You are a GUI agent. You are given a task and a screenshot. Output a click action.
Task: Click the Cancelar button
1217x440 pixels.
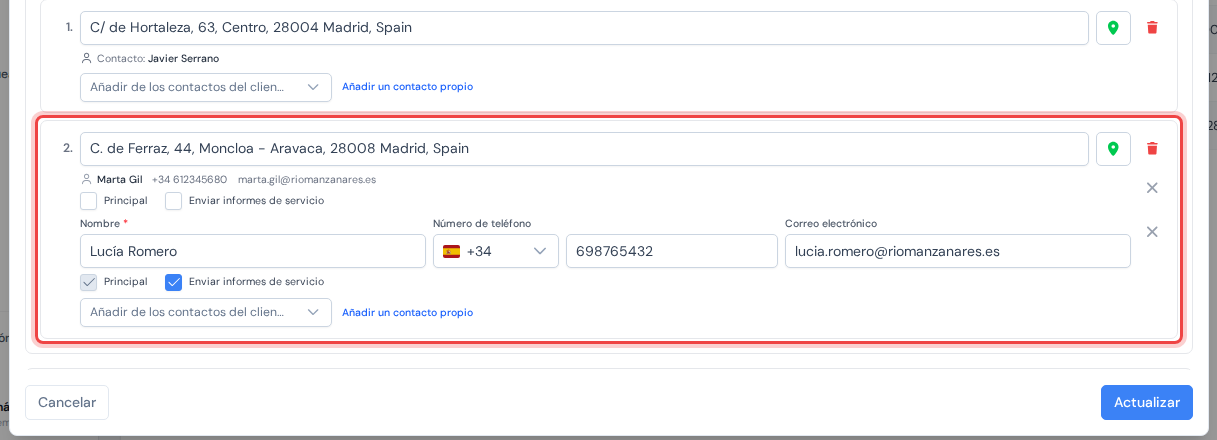(67, 402)
